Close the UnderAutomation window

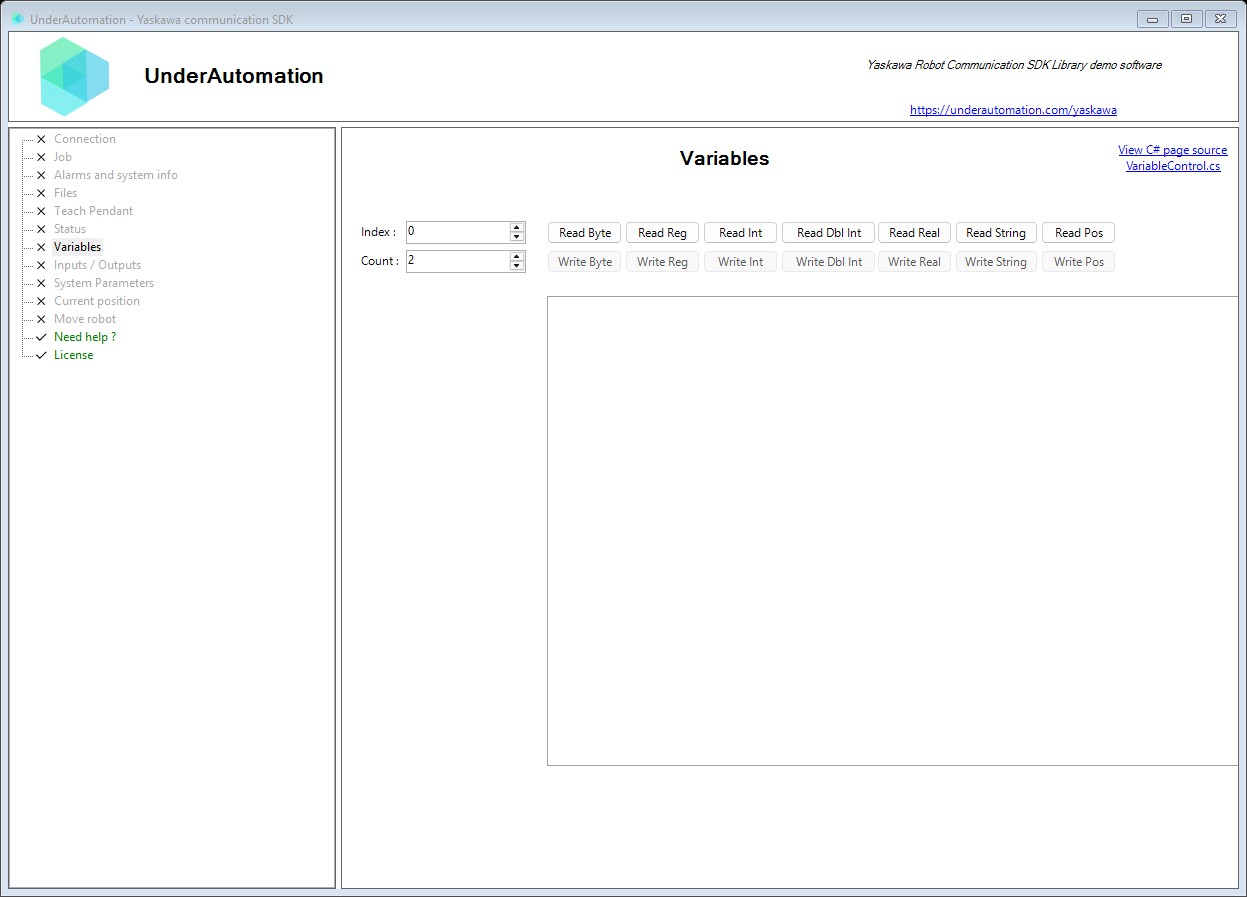[1220, 19]
